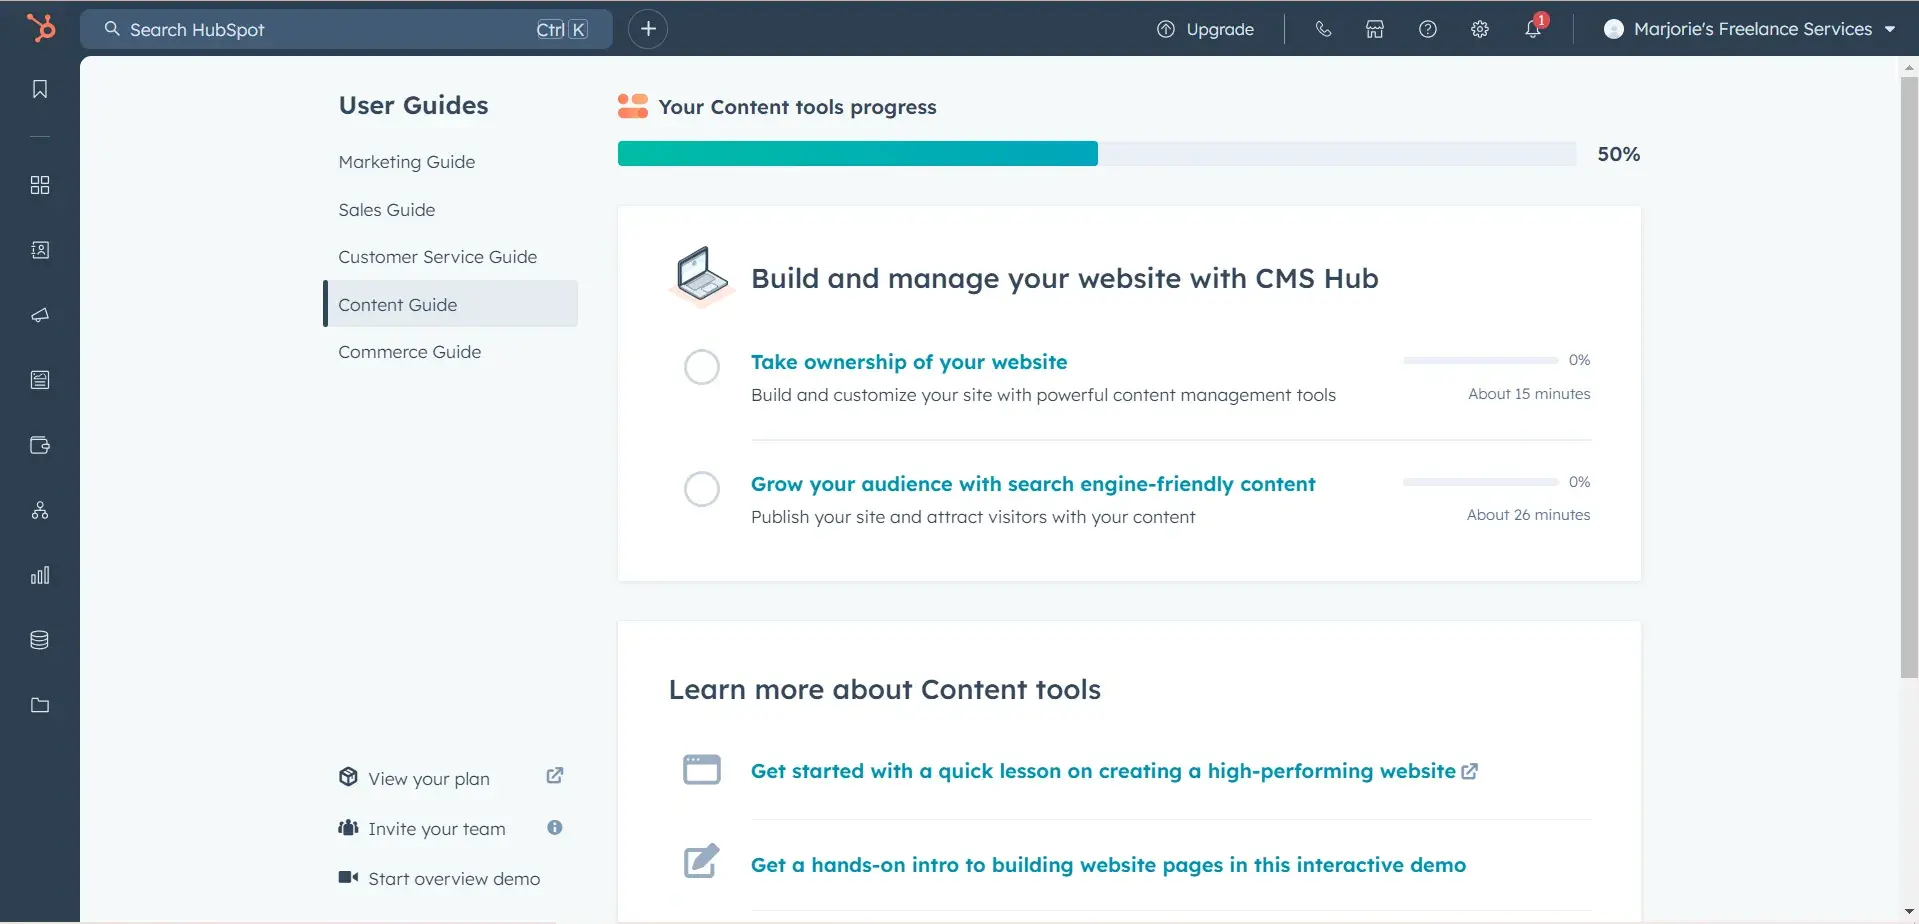Click the HubSpot sprocket logo
The image size is (1919, 924).
coord(41,27)
